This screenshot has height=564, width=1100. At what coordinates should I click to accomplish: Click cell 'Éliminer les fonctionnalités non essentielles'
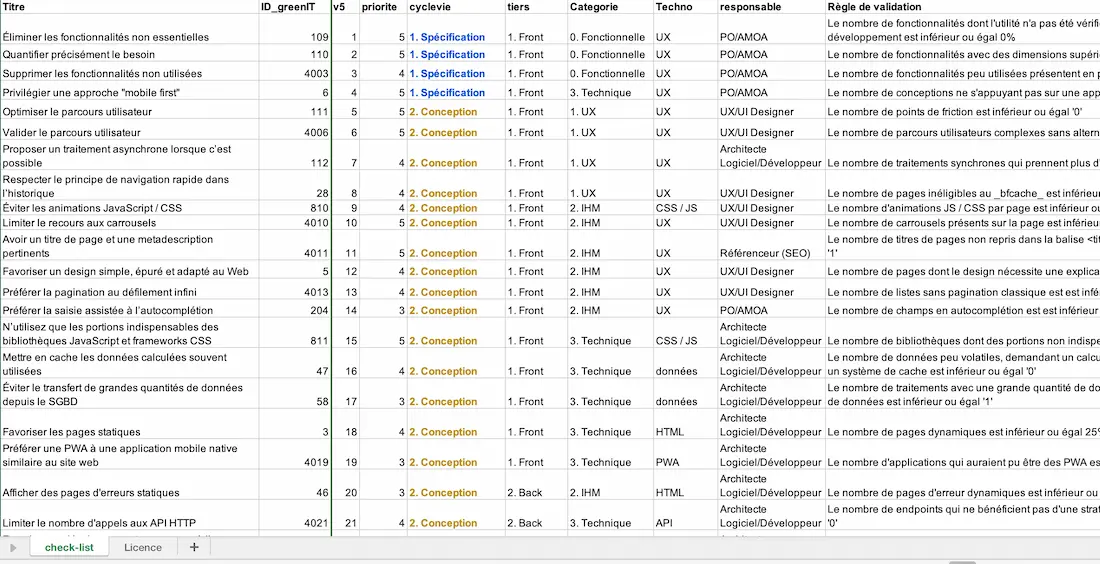pyautogui.click(x=130, y=29)
